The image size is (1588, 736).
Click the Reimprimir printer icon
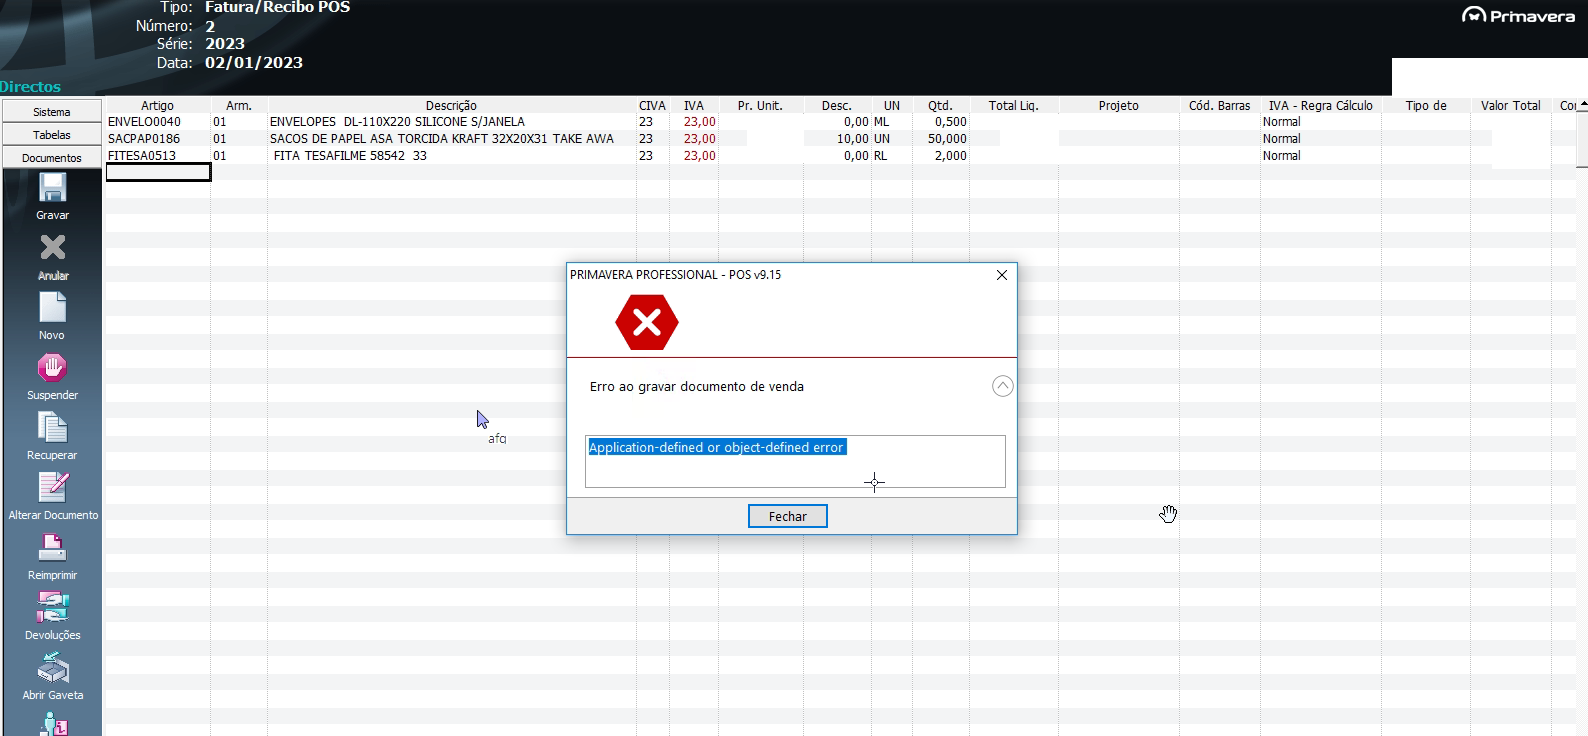(x=52, y=548)
